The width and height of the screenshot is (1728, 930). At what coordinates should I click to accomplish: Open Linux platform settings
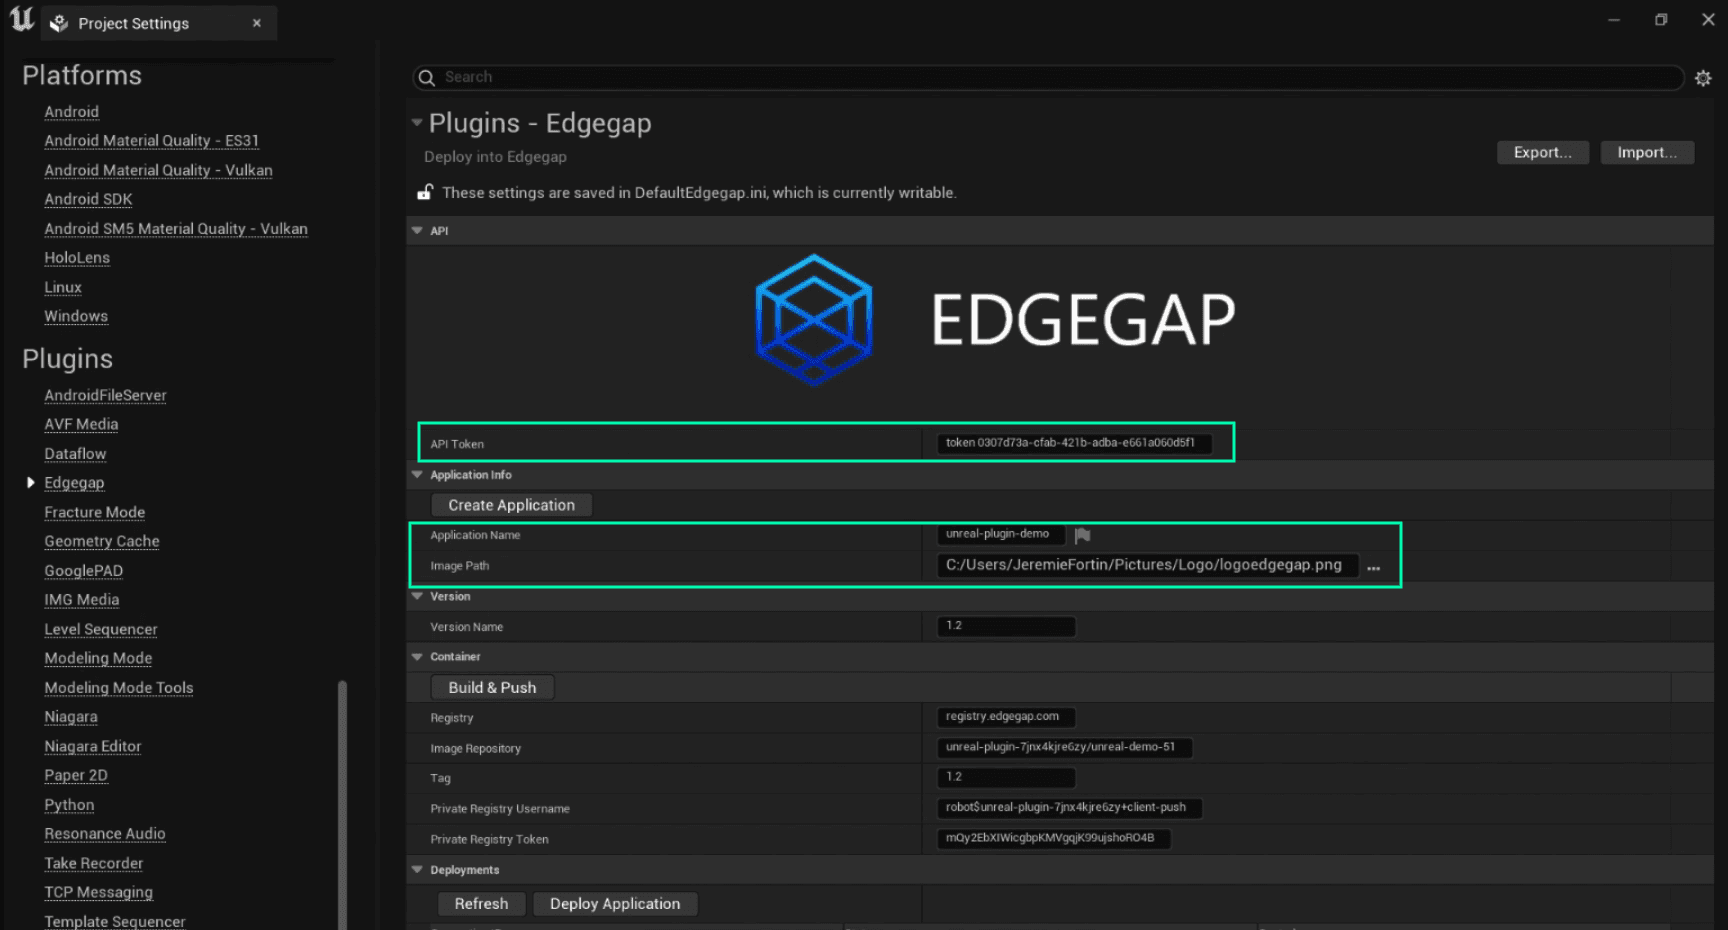coord(63,287)
